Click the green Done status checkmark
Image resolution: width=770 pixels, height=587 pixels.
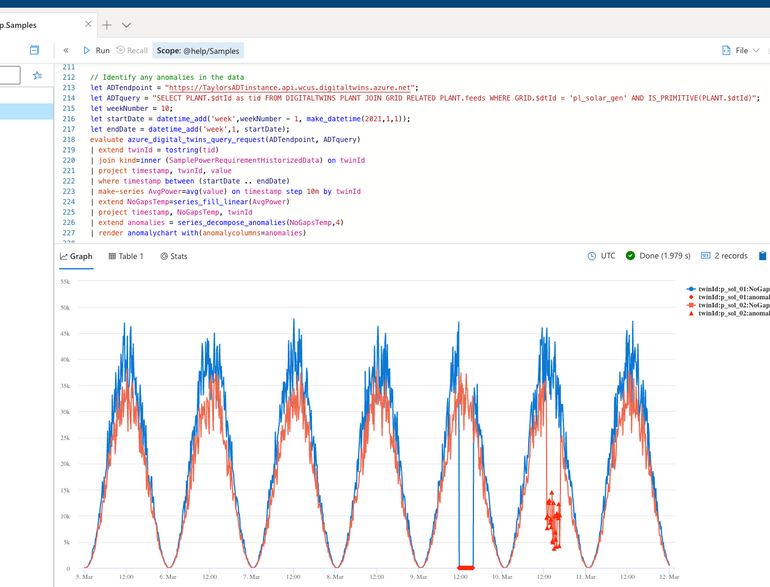tap(630, 256)
